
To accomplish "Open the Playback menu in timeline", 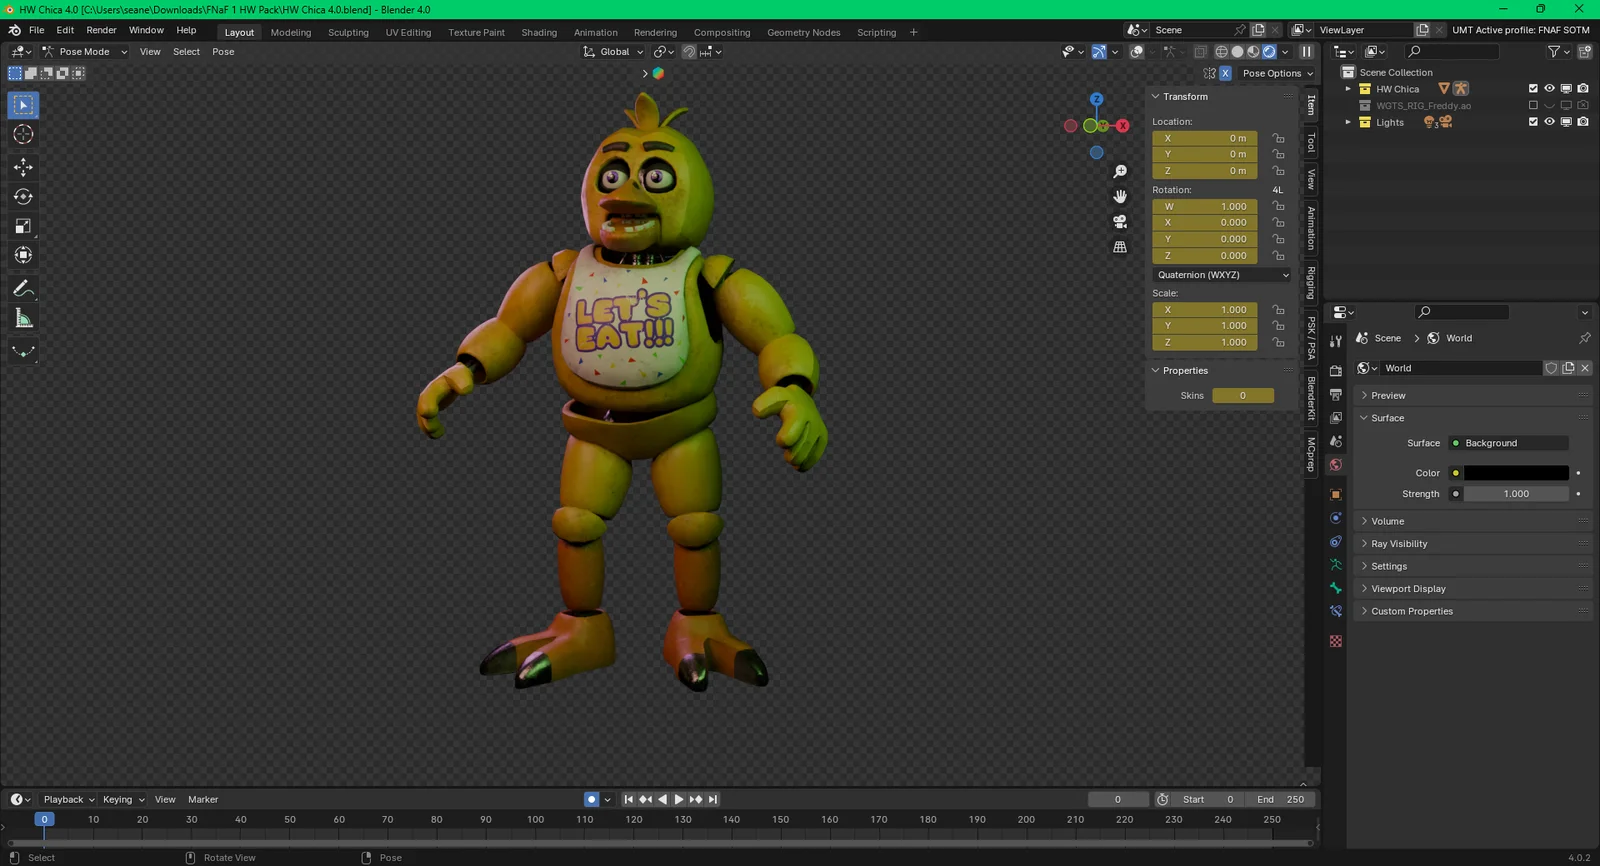I will [x=68, y=799].
